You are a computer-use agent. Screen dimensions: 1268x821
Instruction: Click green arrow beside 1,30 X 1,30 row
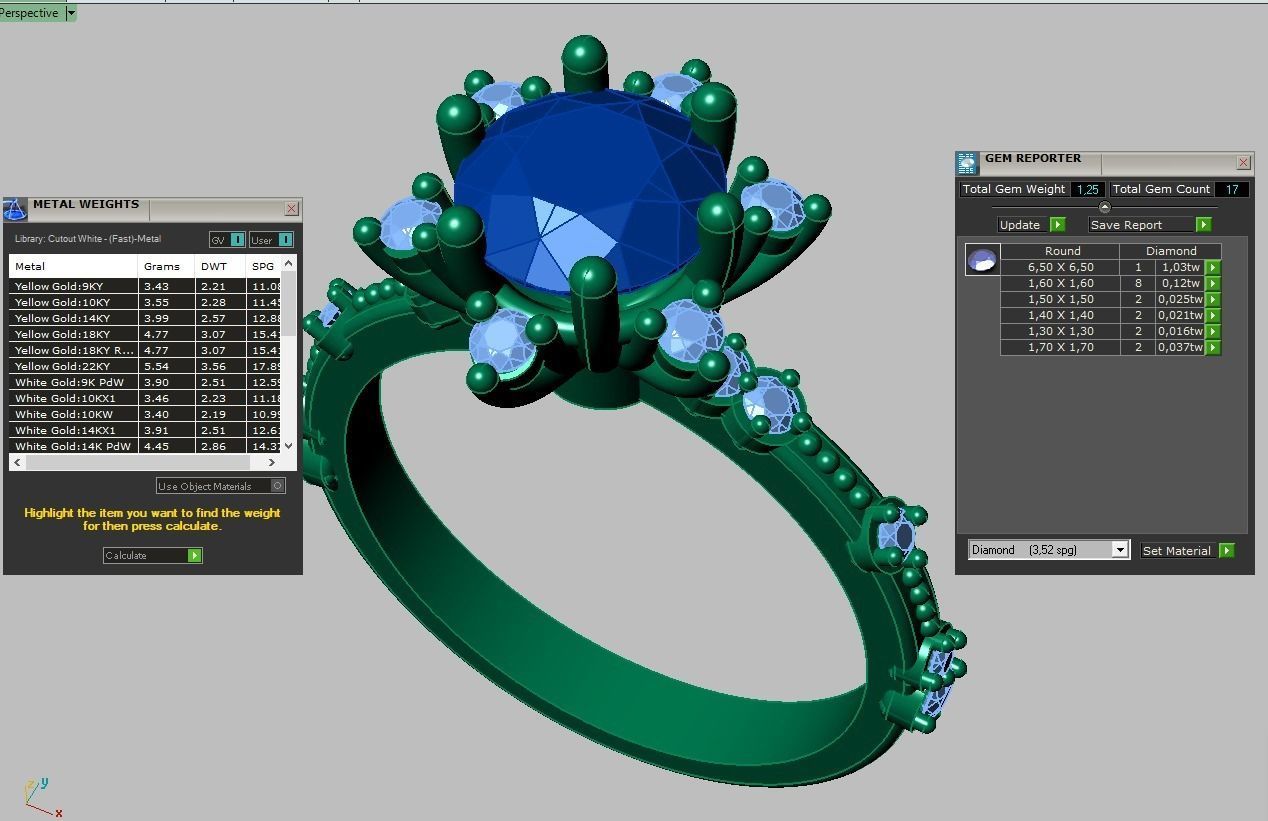tap(1212, 331)
